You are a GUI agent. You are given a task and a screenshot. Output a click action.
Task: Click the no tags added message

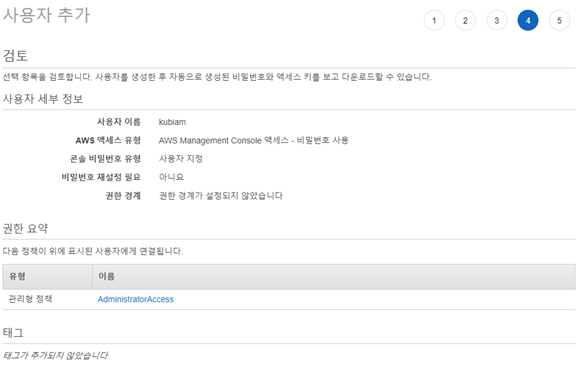[56, 355]
